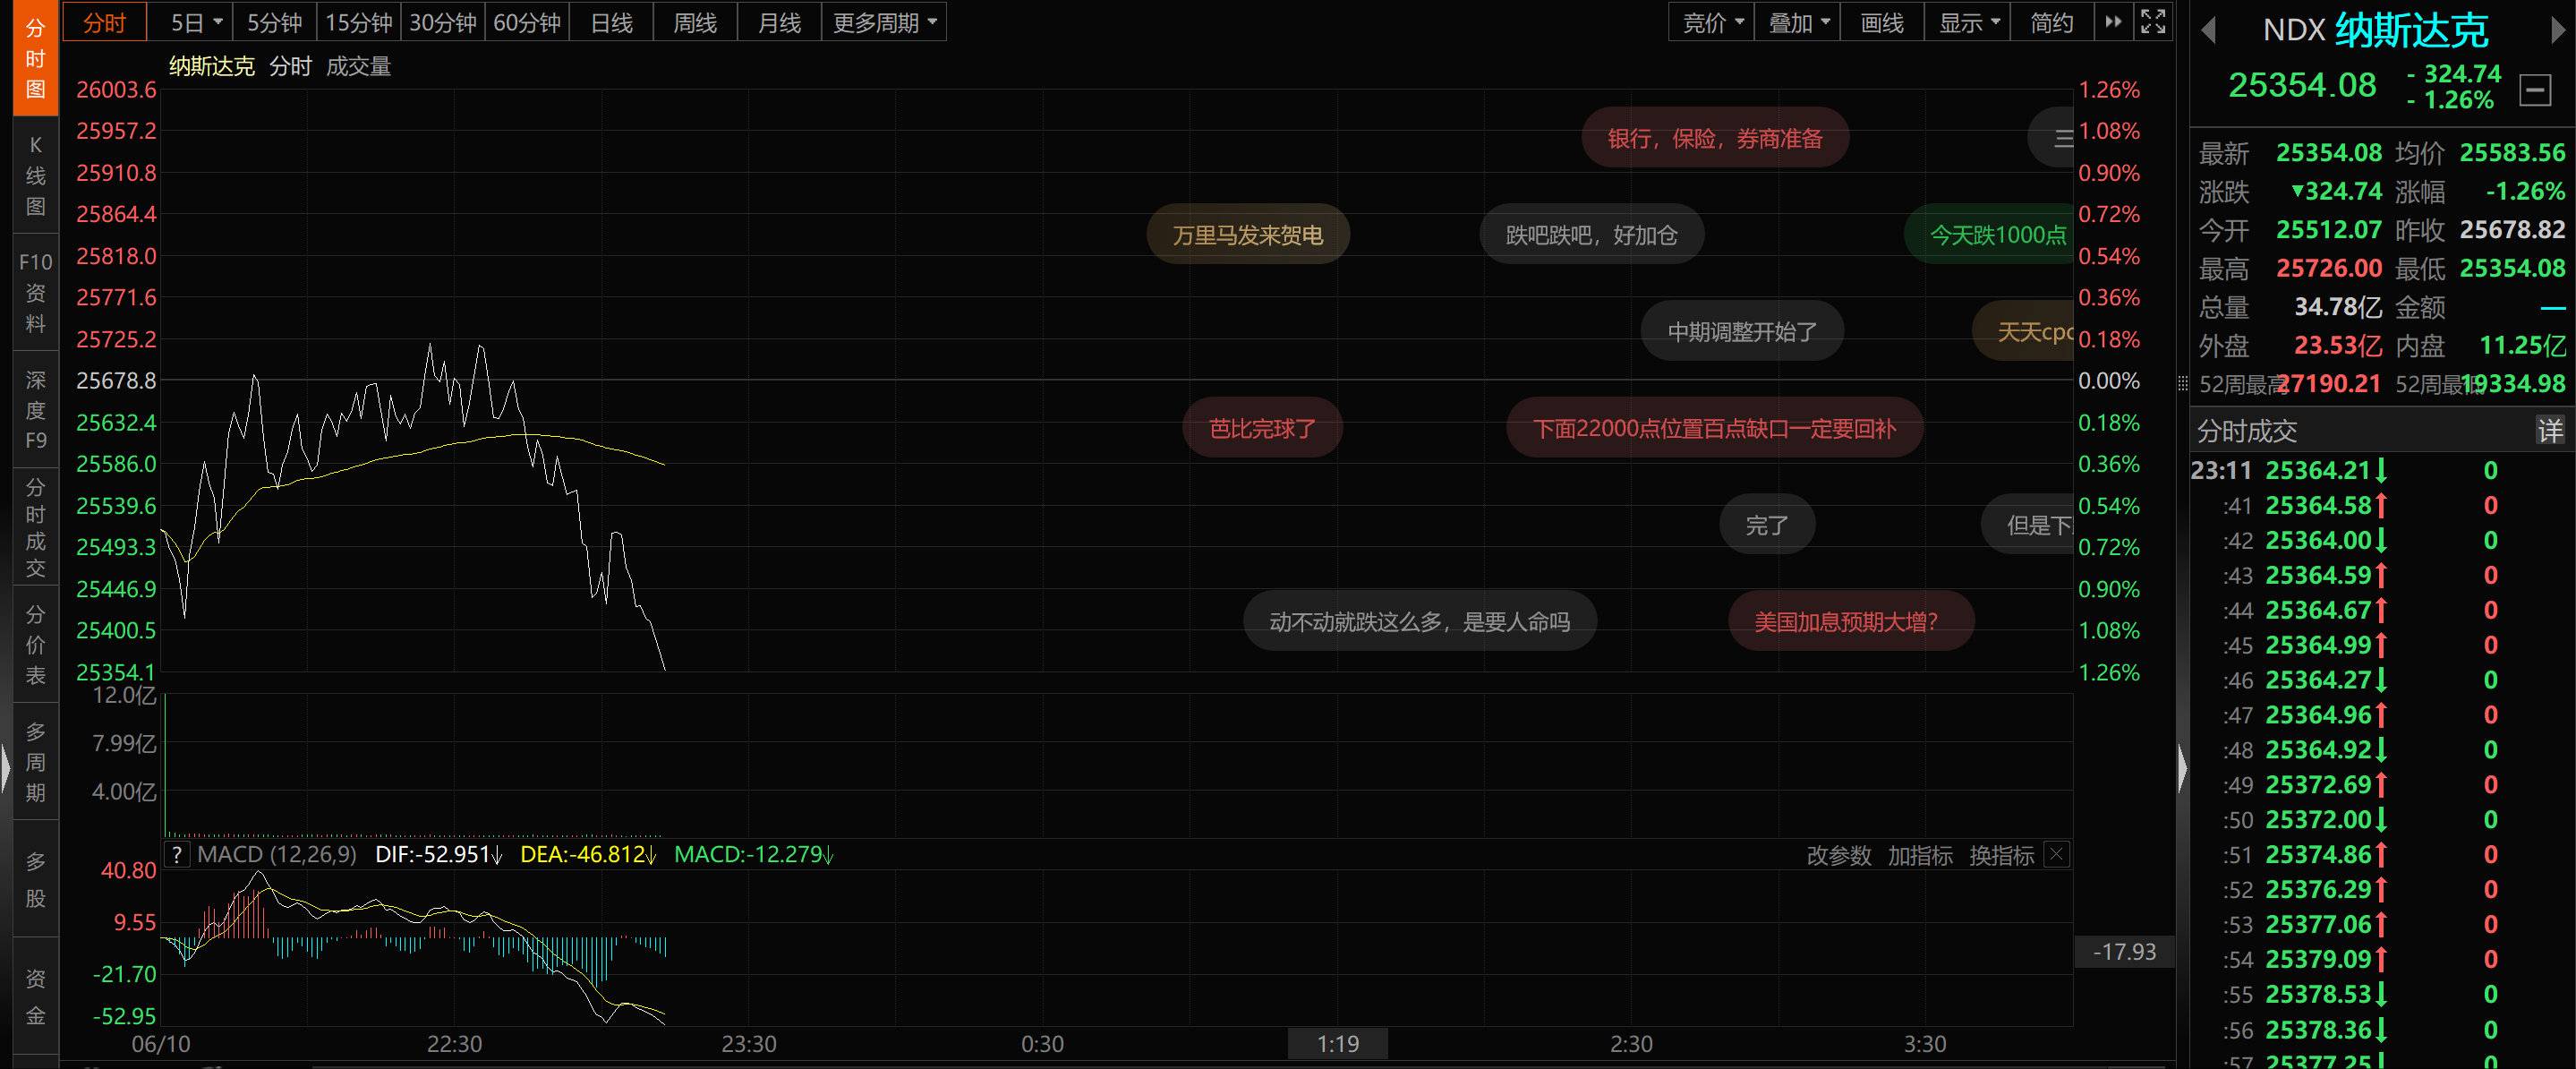Switch to 分时图 view in sidebar

point(35,58)
